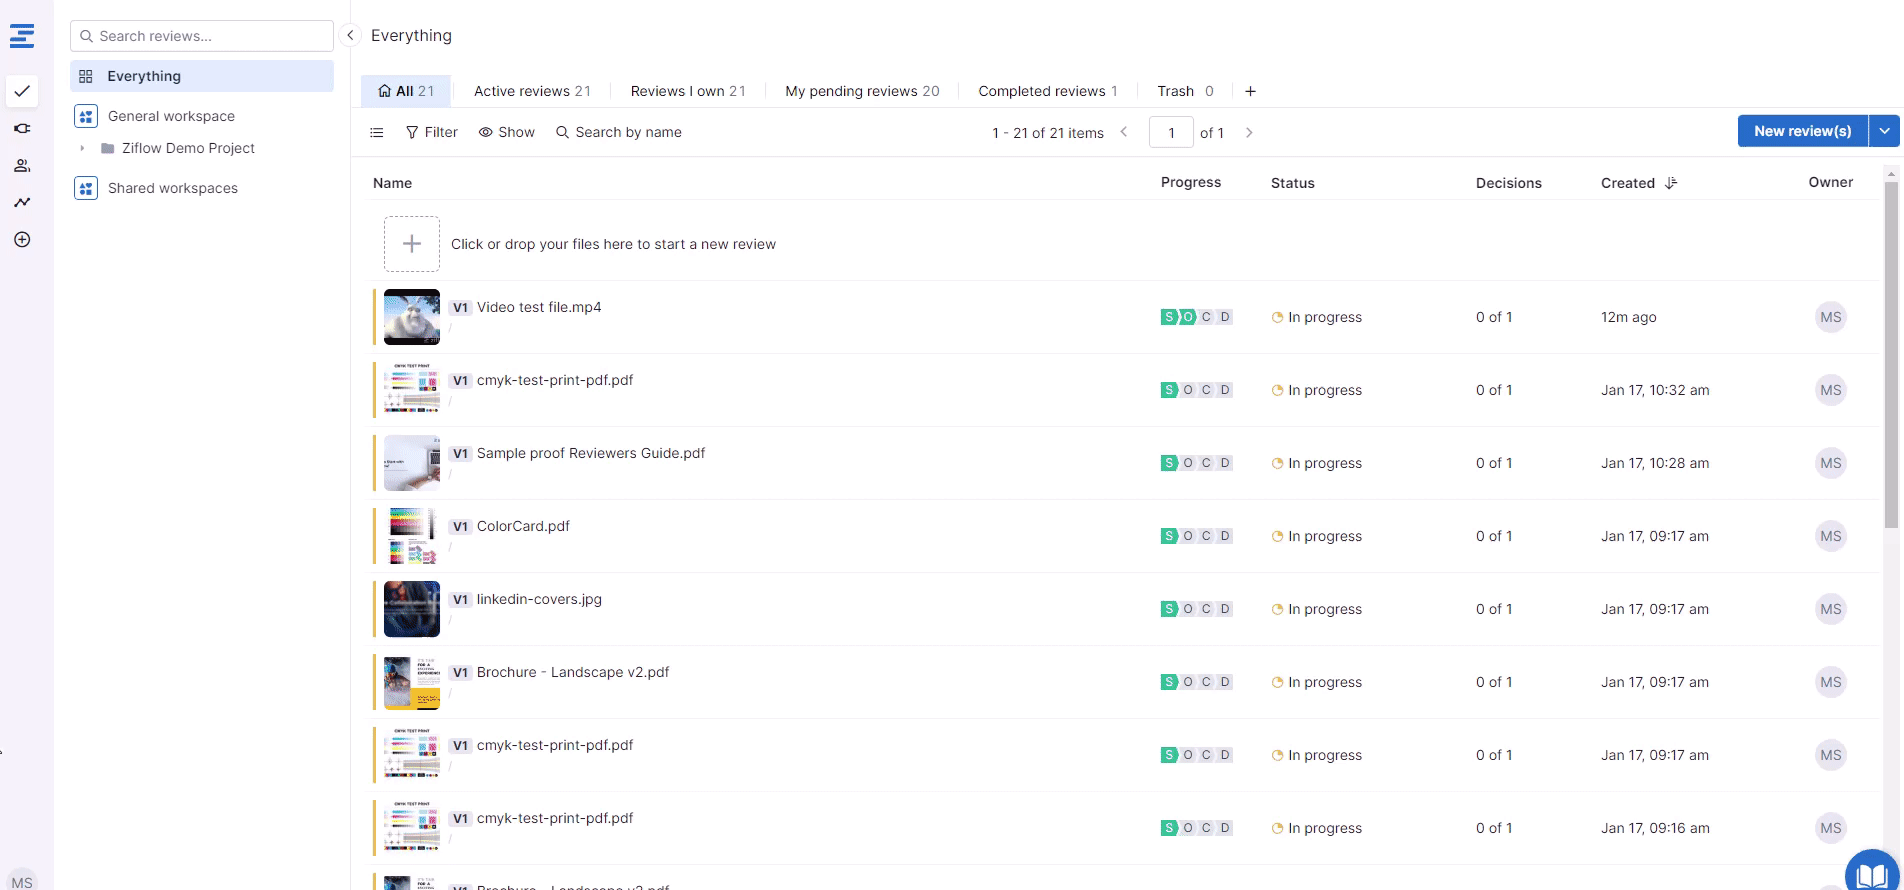This screenshot has width=1904, height=890.
Task: Click the progress stage indicator for ColorCard.pdf
Action: click(x=1196, y=536)
